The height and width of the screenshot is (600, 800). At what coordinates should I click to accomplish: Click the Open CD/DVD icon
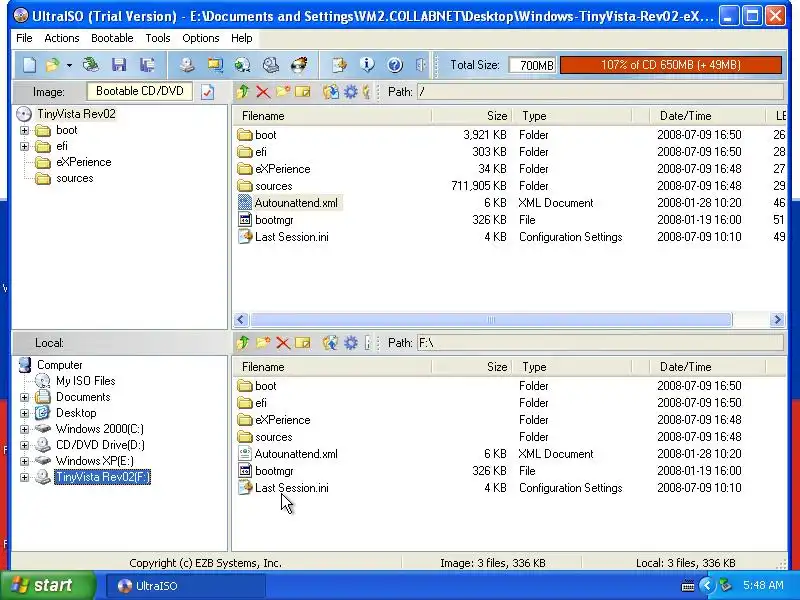click(90, 65)
